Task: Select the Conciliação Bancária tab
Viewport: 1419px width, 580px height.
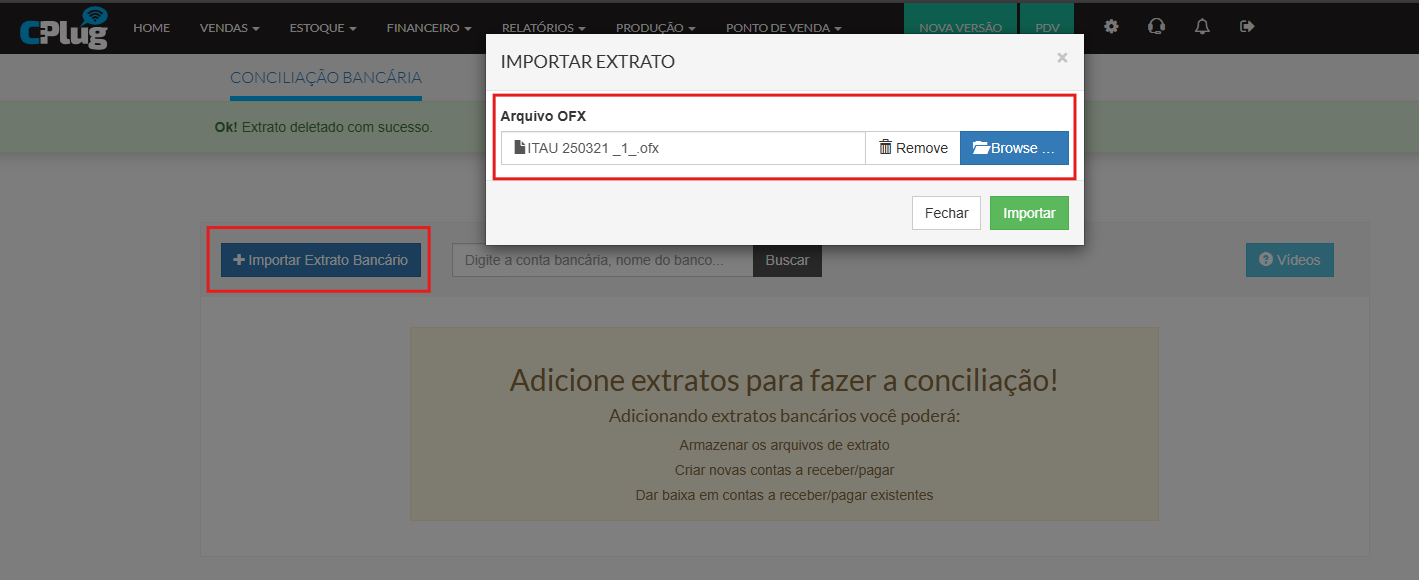Action: click(x=326, y=78)
